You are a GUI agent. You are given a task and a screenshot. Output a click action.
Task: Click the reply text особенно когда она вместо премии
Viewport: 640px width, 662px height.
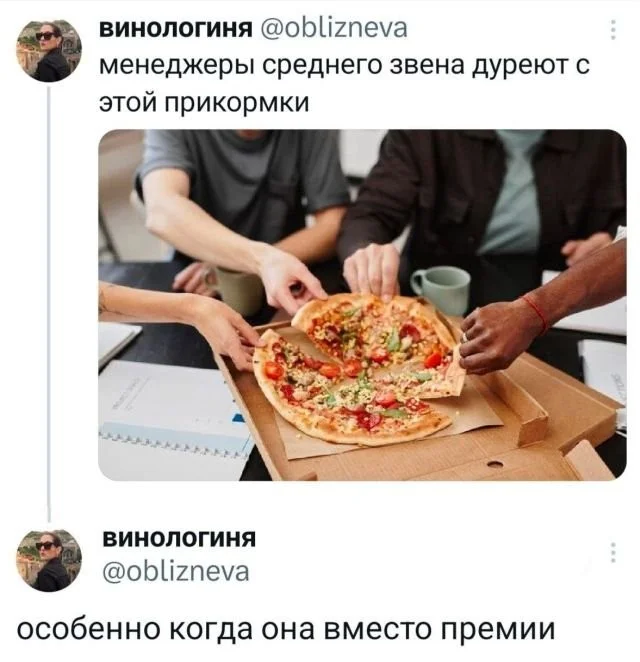pos(286,630)
